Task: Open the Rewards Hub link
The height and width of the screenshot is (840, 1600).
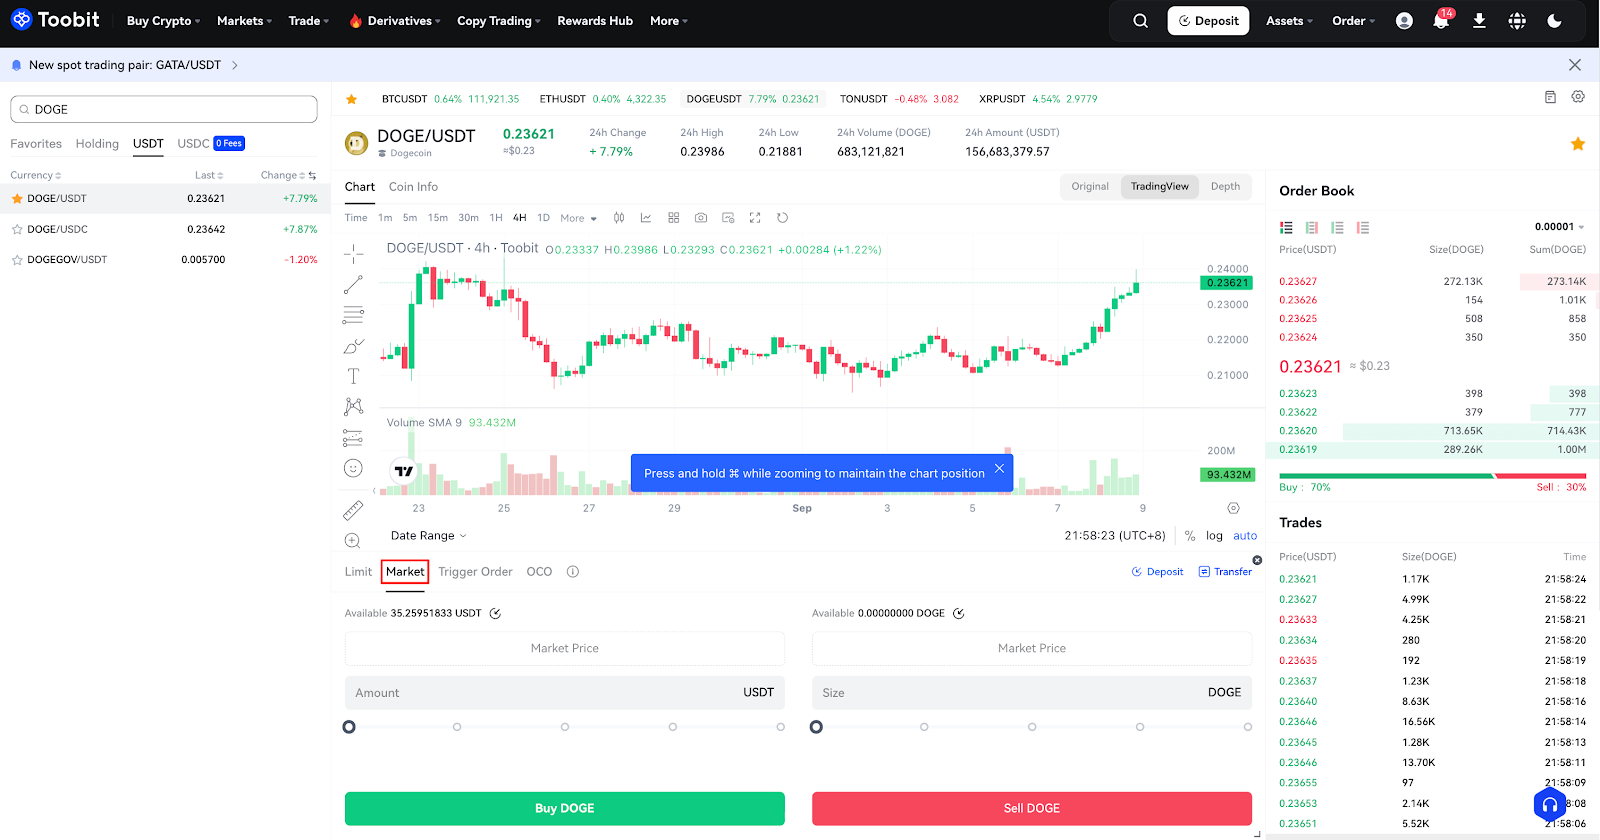Action: pos(595,21)
